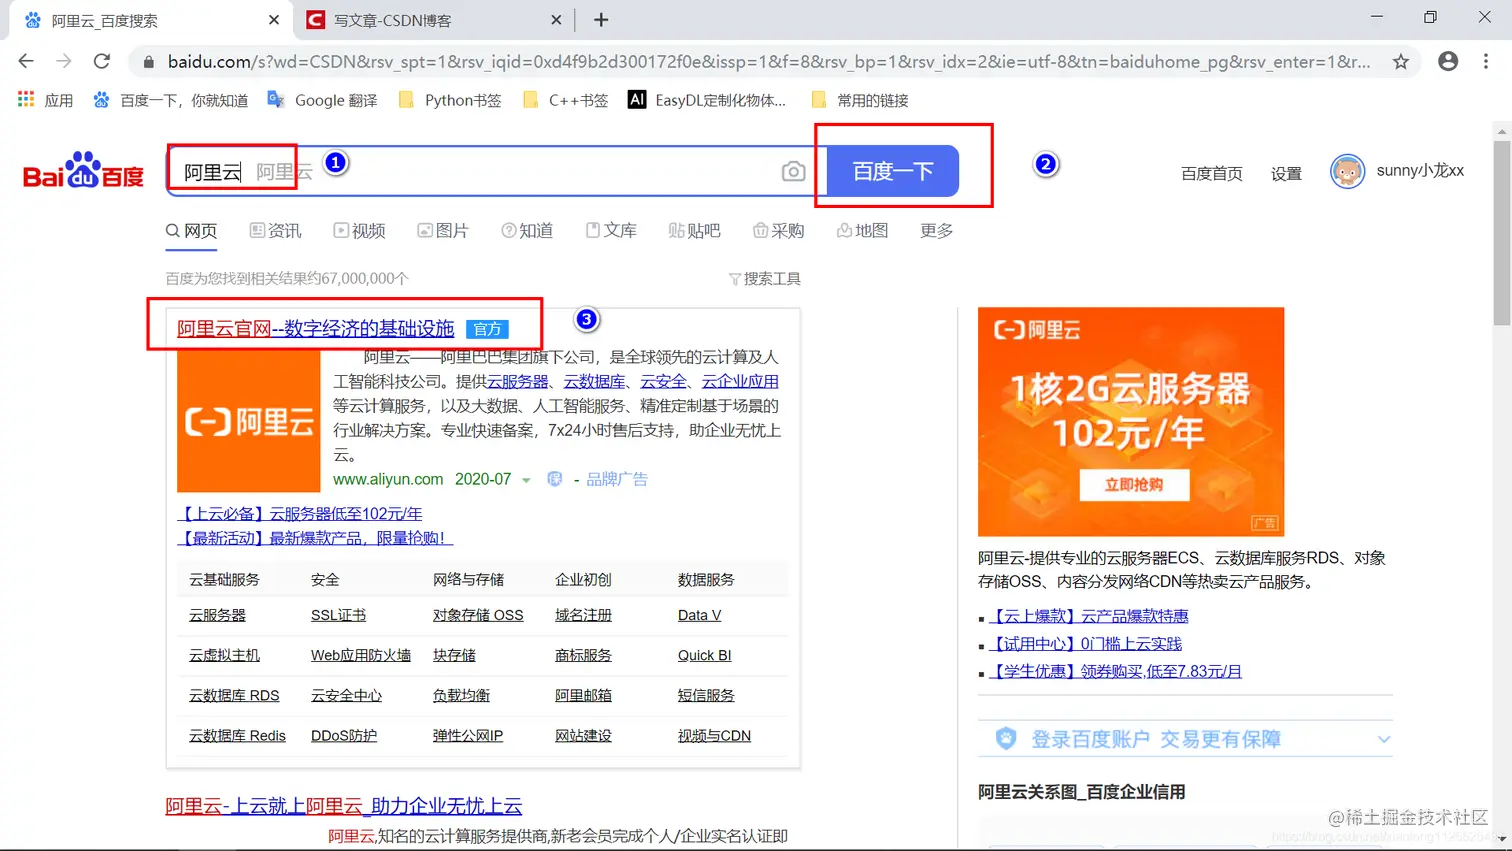Open the 对象存储 OSS link

pos(478,615)
